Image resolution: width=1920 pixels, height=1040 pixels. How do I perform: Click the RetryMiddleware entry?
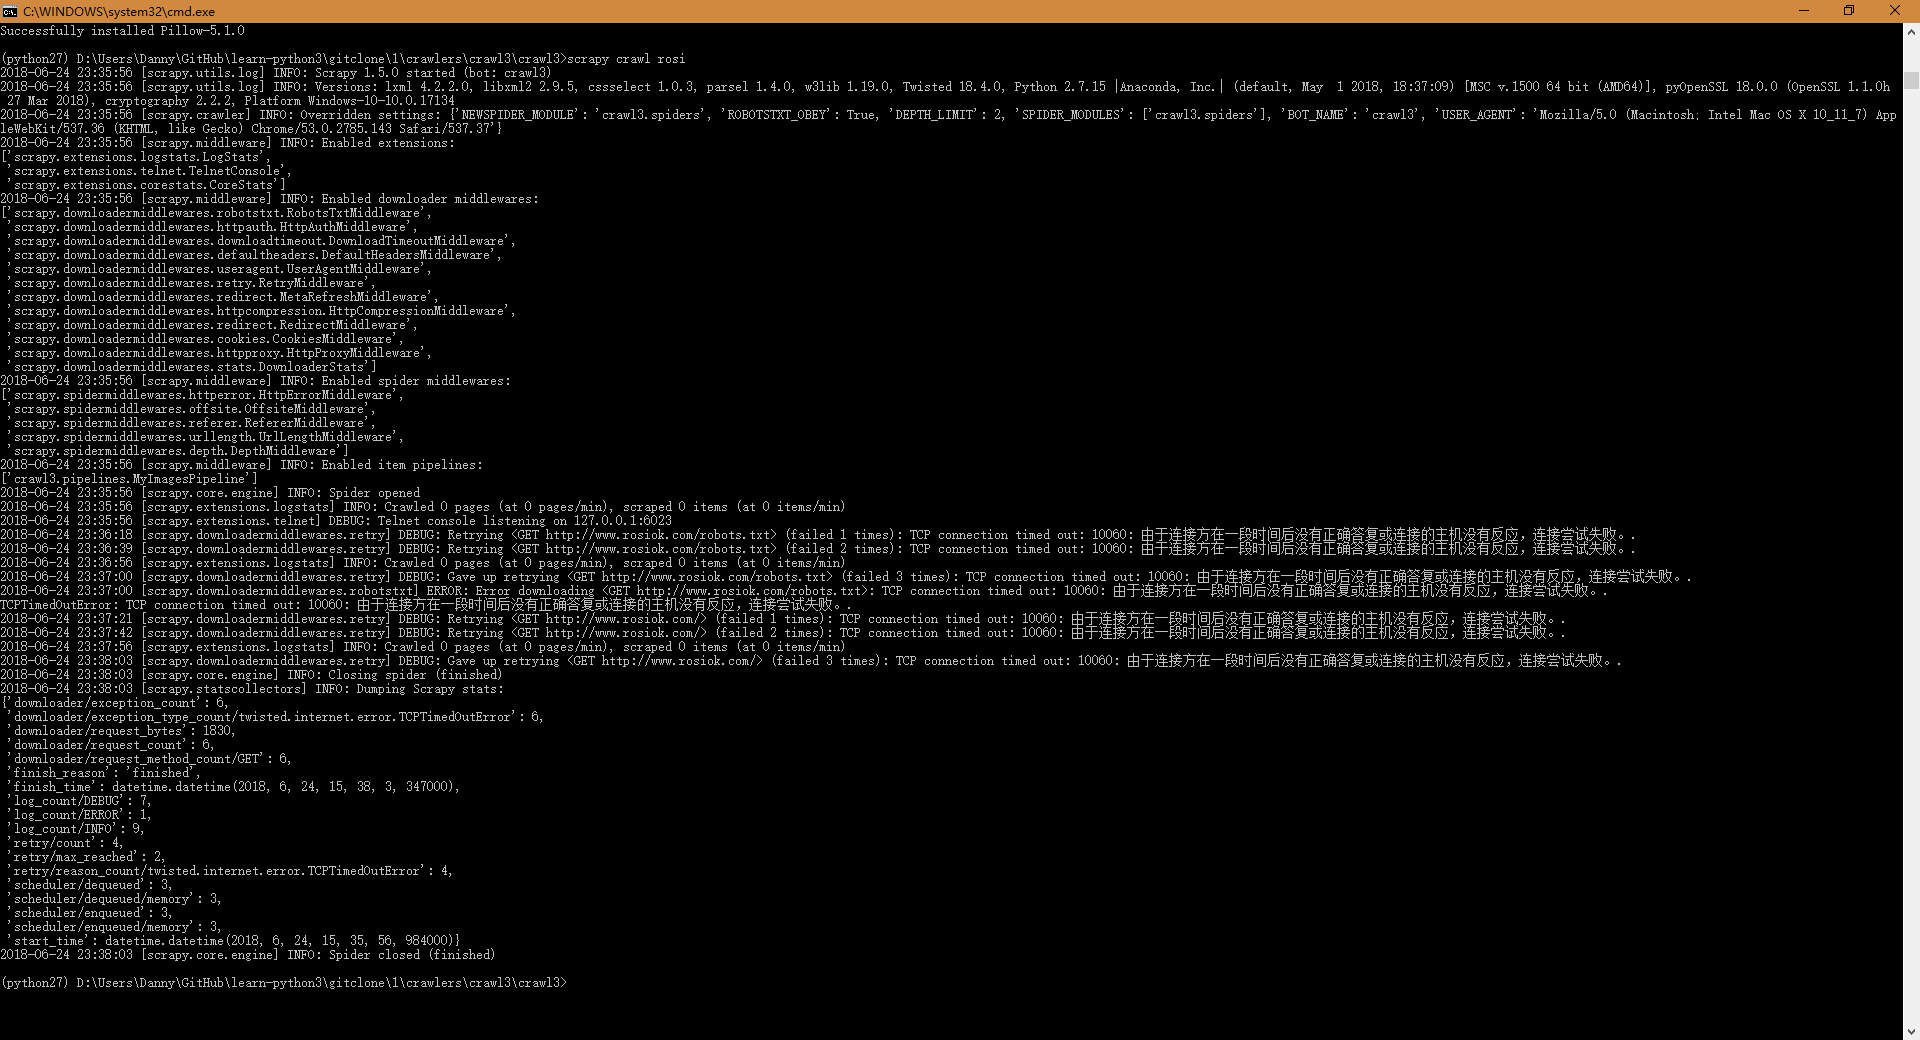point(191,283)
